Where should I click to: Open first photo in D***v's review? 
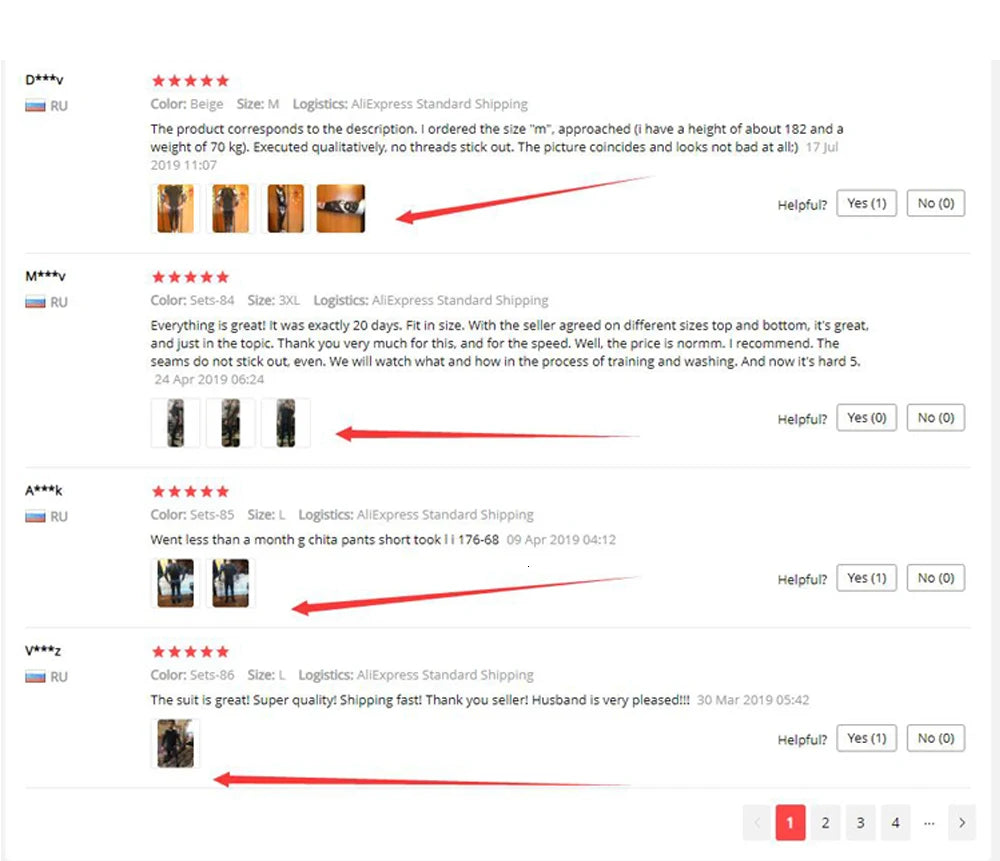175,209
